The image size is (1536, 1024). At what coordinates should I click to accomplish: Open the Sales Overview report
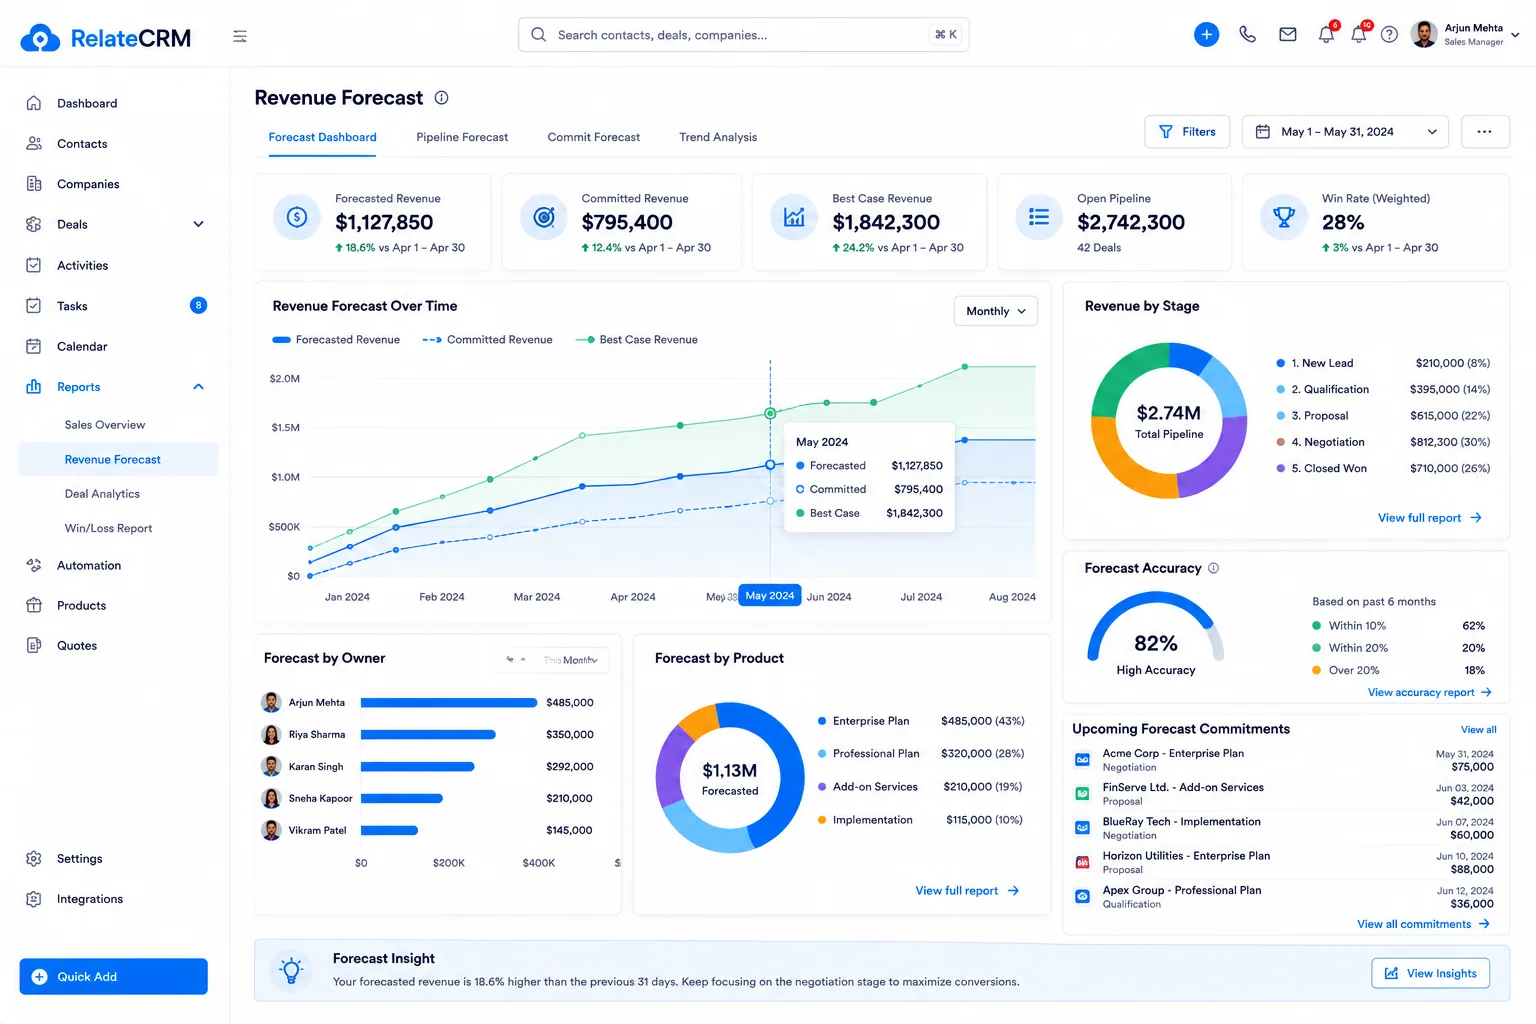[x=105, y=425]
